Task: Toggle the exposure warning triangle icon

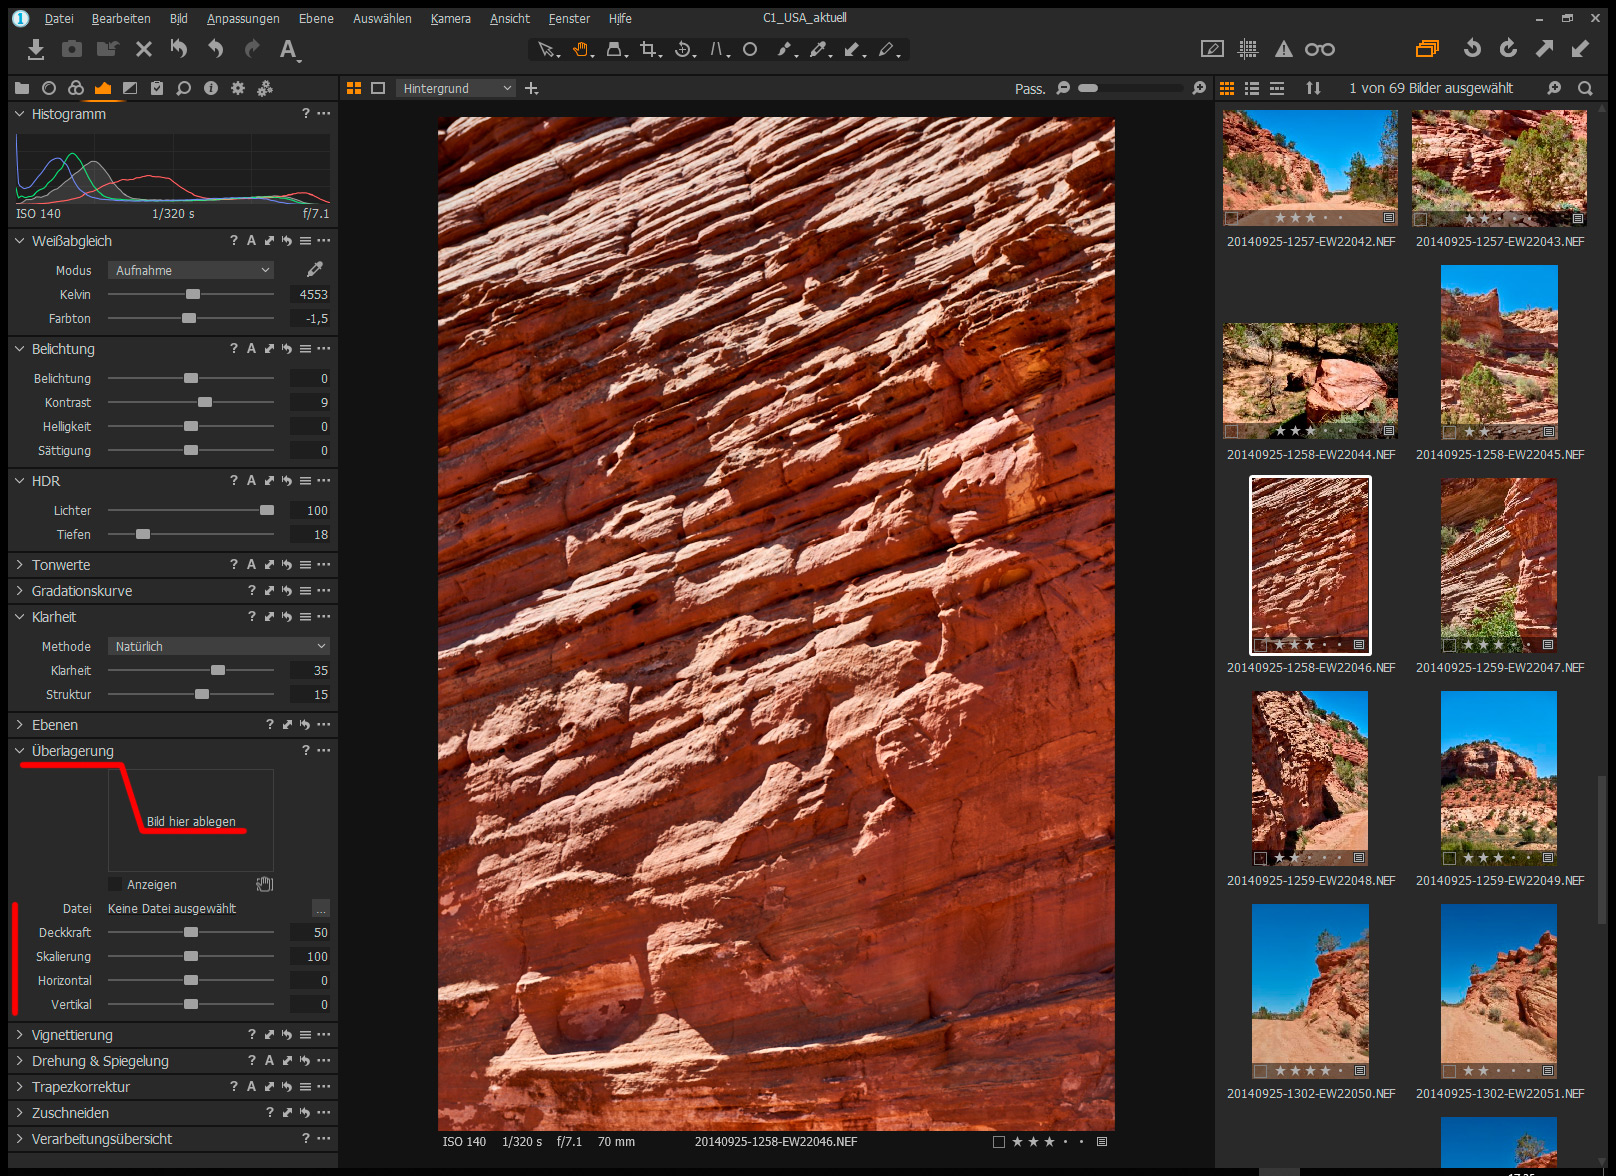Action: (1283, 49)
